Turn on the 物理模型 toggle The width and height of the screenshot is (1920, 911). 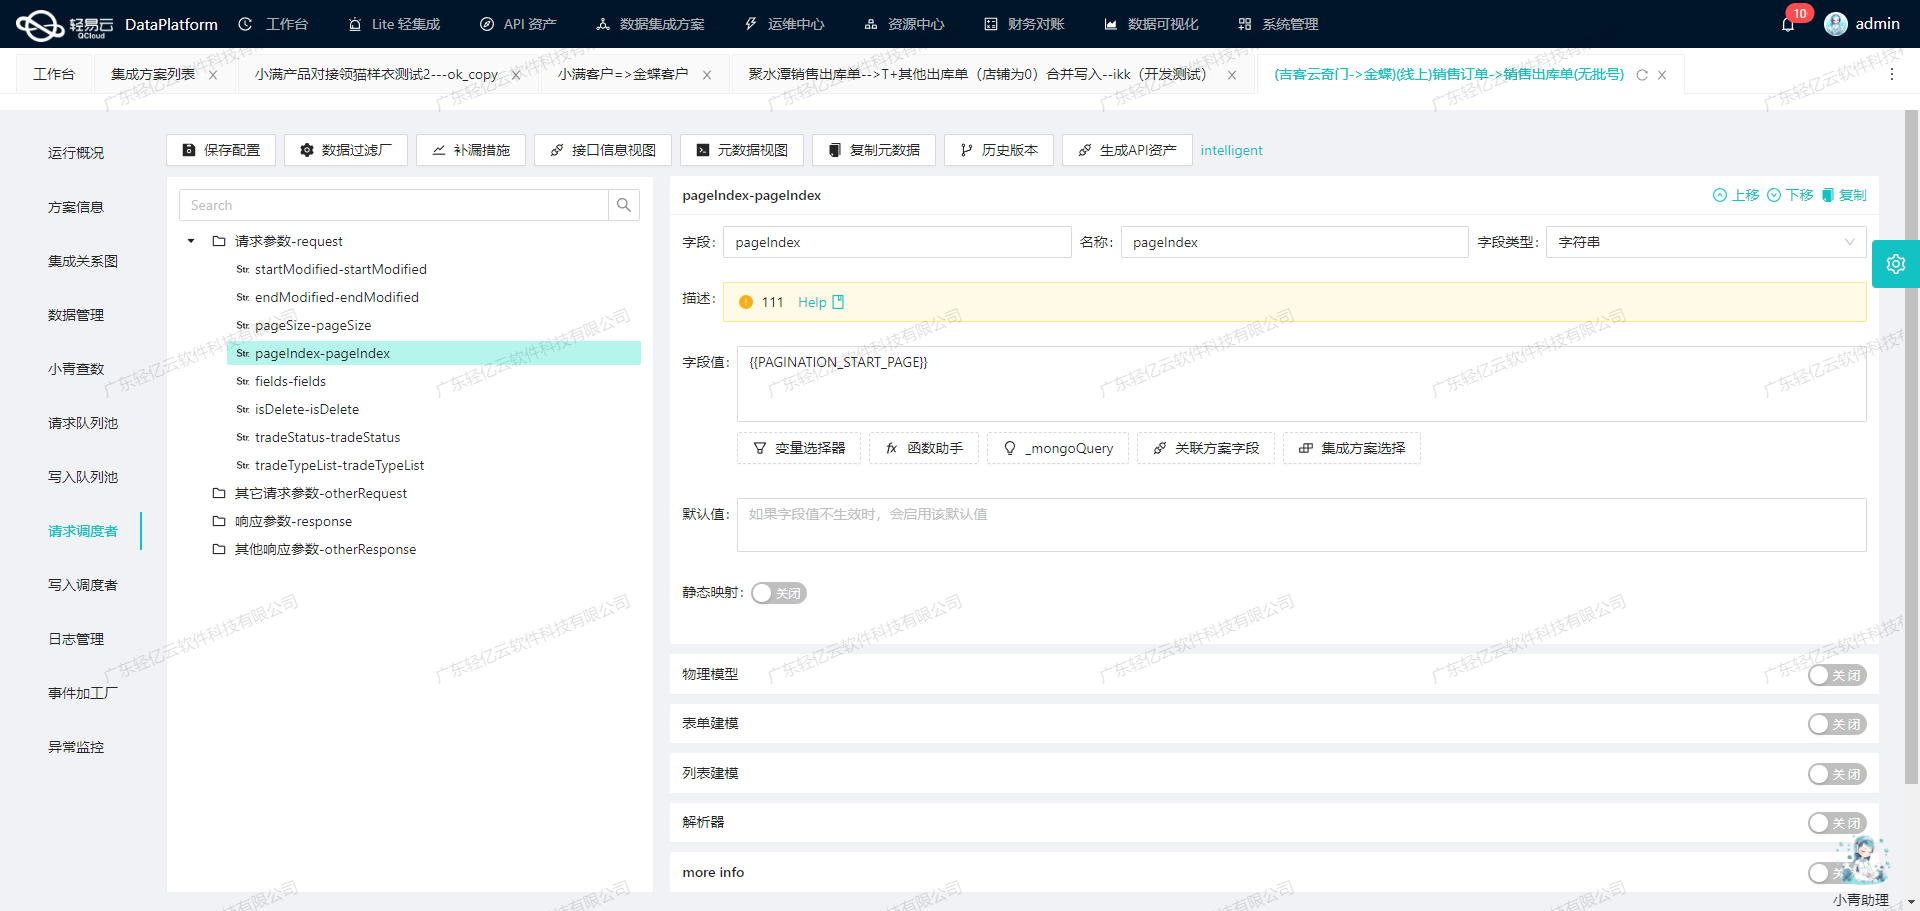(x=1837, y=675)
